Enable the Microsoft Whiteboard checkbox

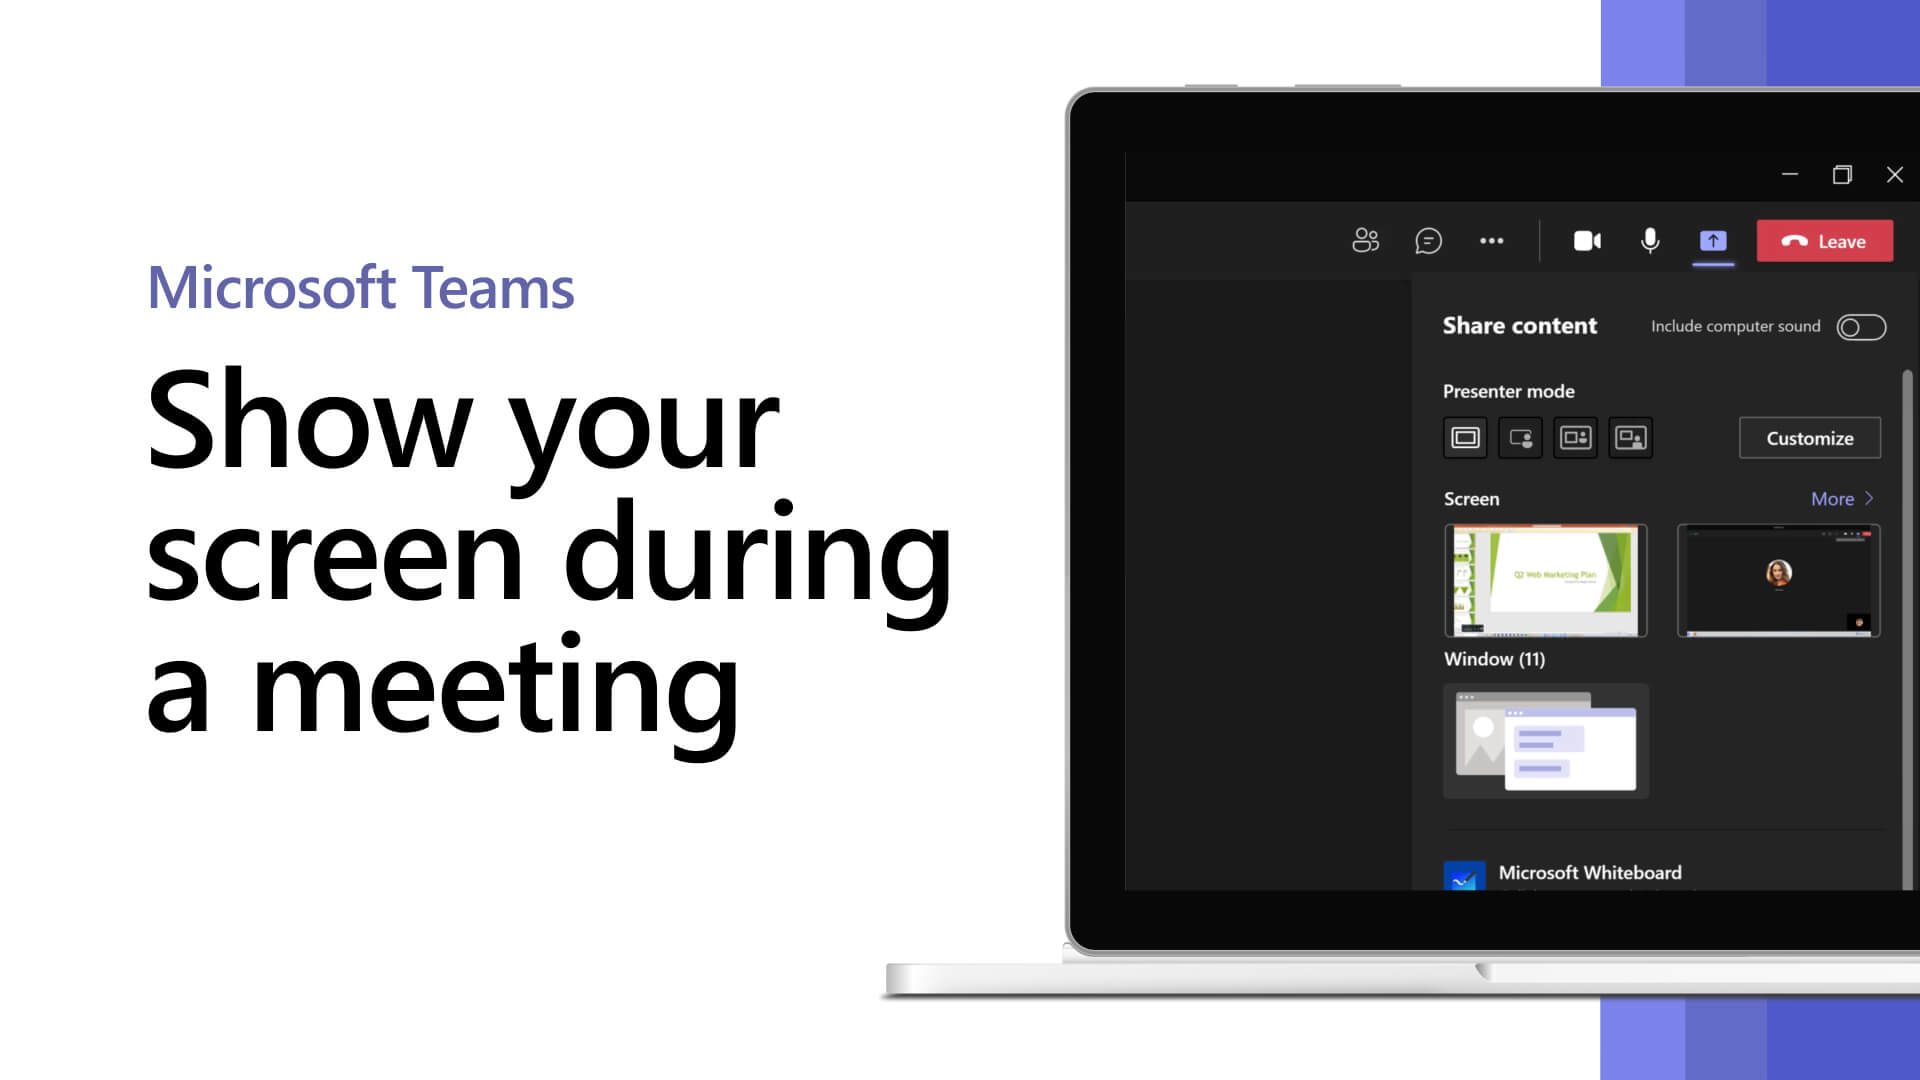tap(1464, 873)
